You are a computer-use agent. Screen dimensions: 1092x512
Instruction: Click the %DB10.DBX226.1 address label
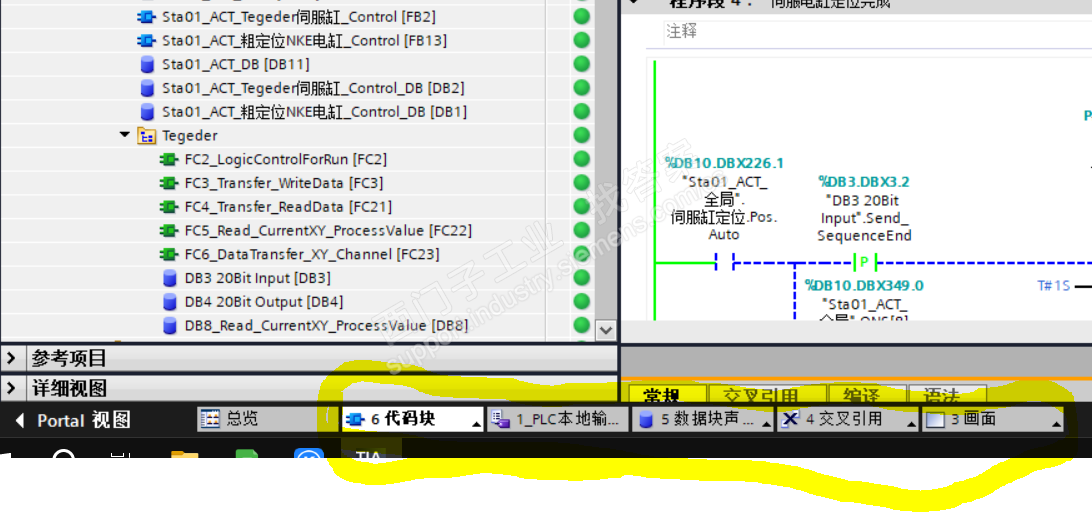(x=724, y=164)
